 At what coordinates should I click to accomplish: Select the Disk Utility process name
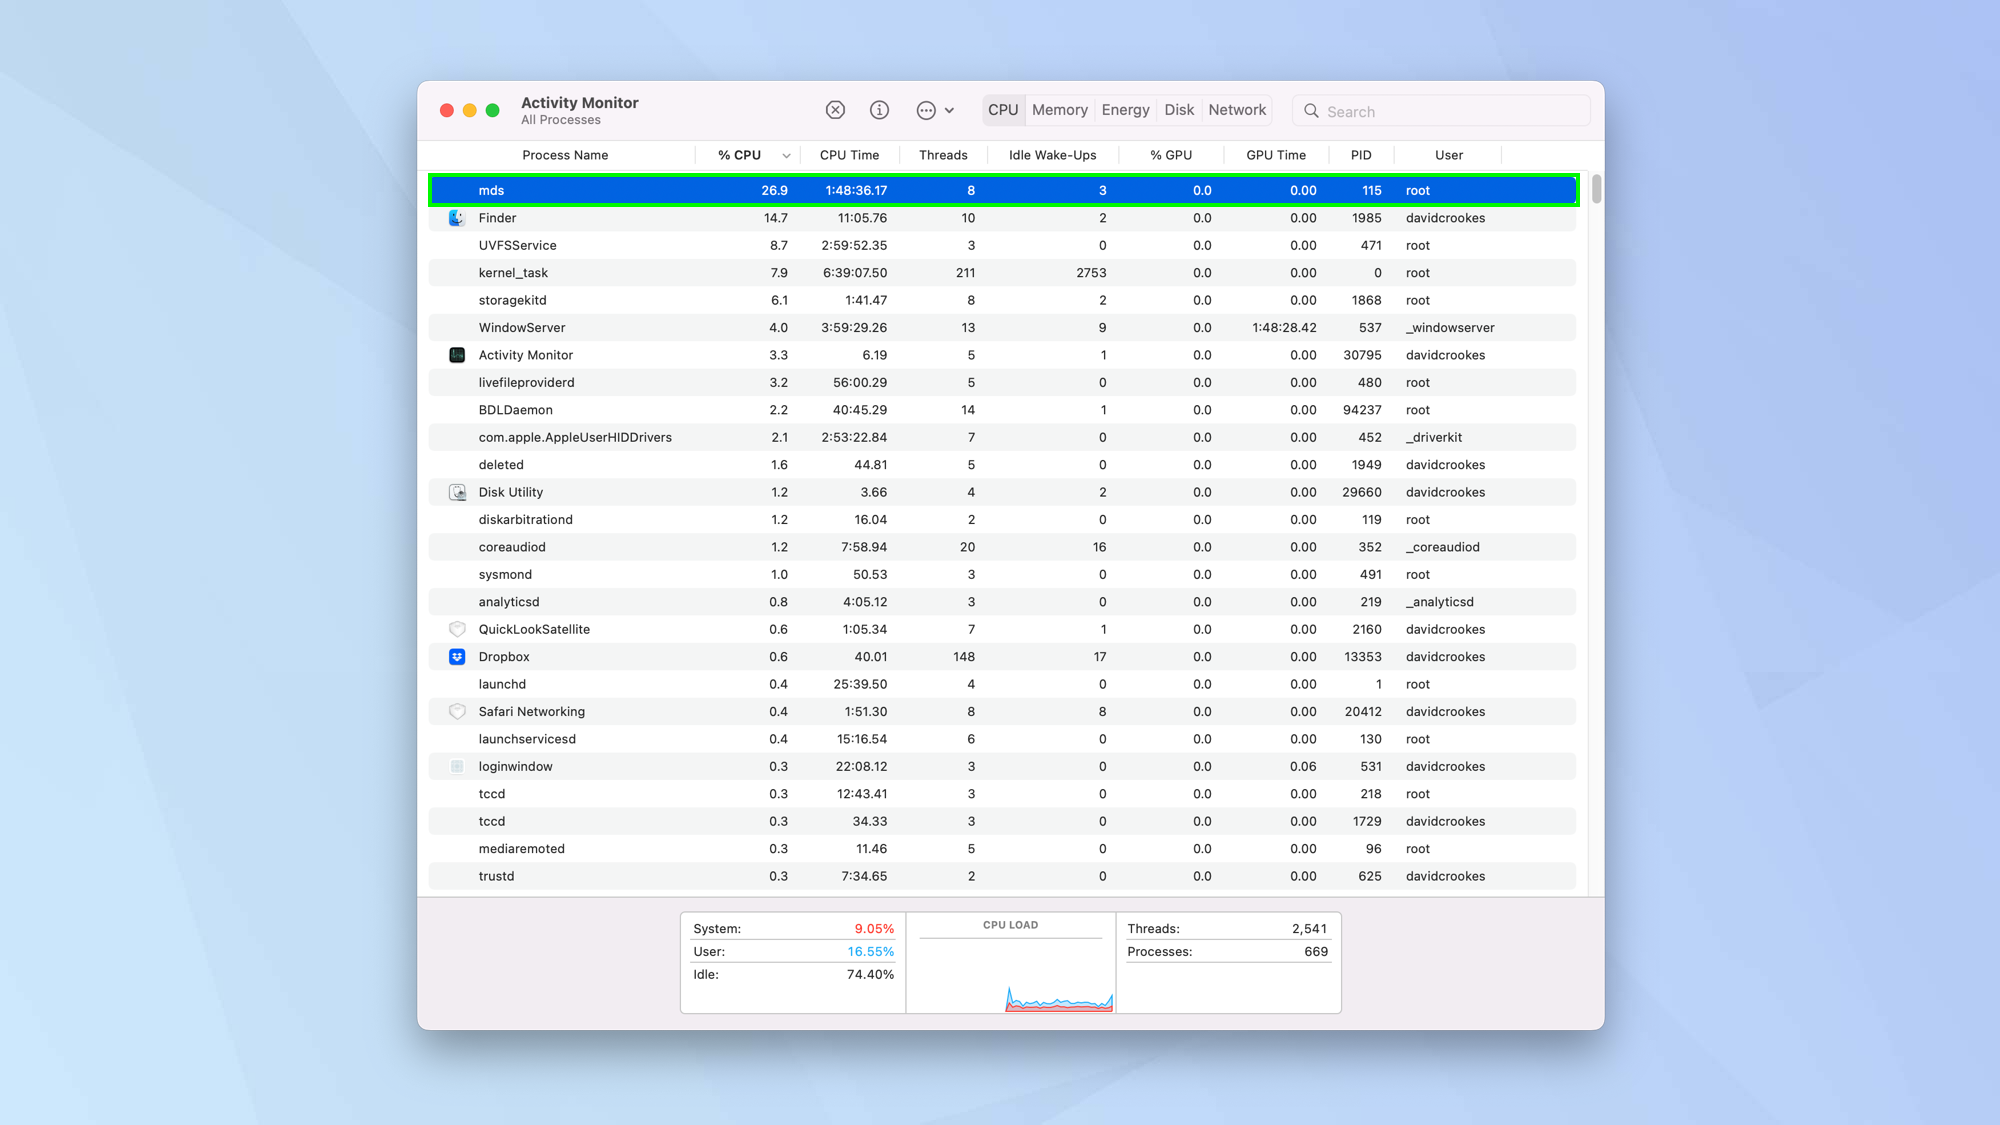click(x=510, y=492)
